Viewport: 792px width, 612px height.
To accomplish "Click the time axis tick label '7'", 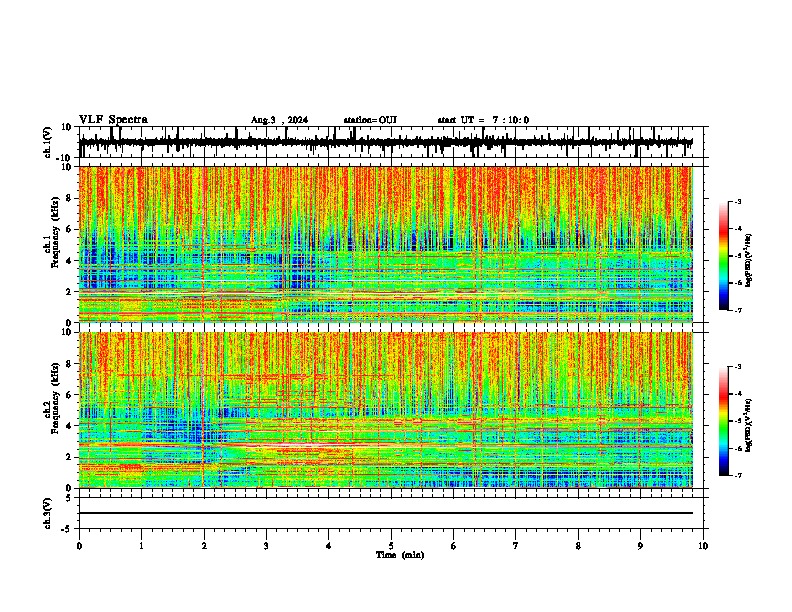I will [516, 546].
